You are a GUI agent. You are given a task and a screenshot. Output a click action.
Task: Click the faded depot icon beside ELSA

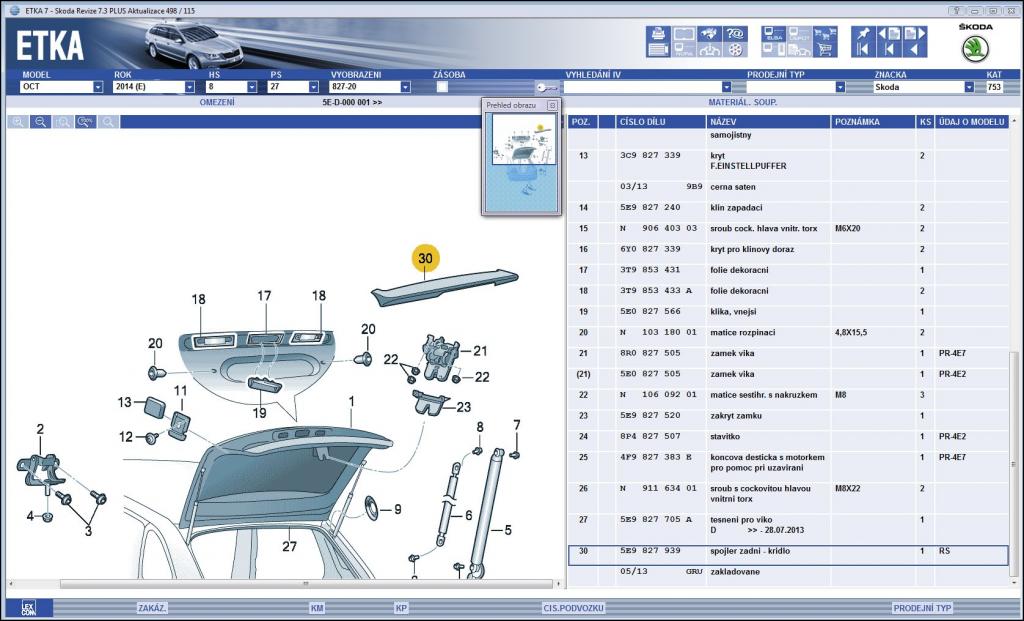(799, 34)
